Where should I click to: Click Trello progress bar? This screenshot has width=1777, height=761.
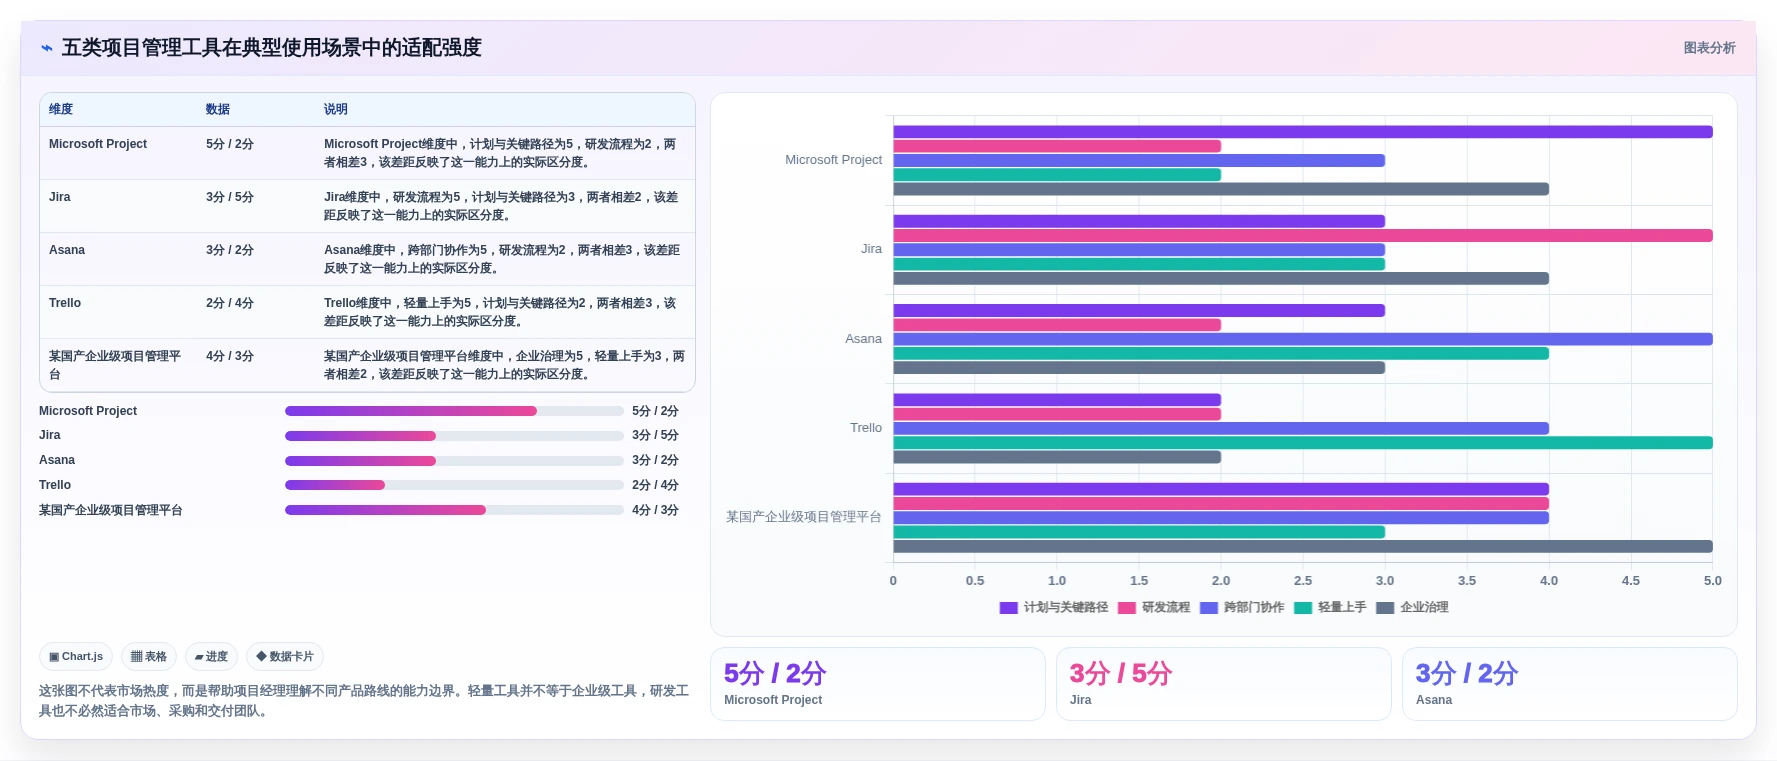(x=454, y=485)
